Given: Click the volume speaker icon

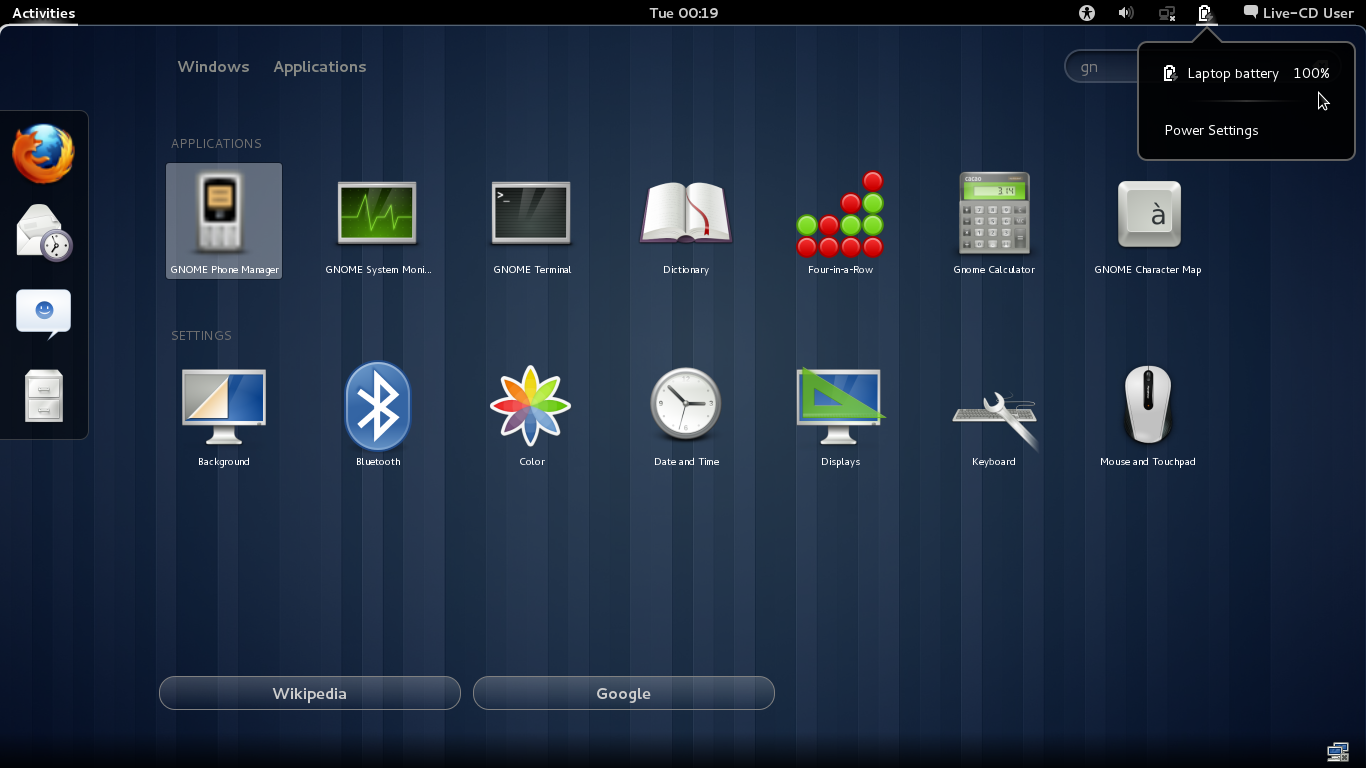Looking at the screenshot, I should point(1126,13).
